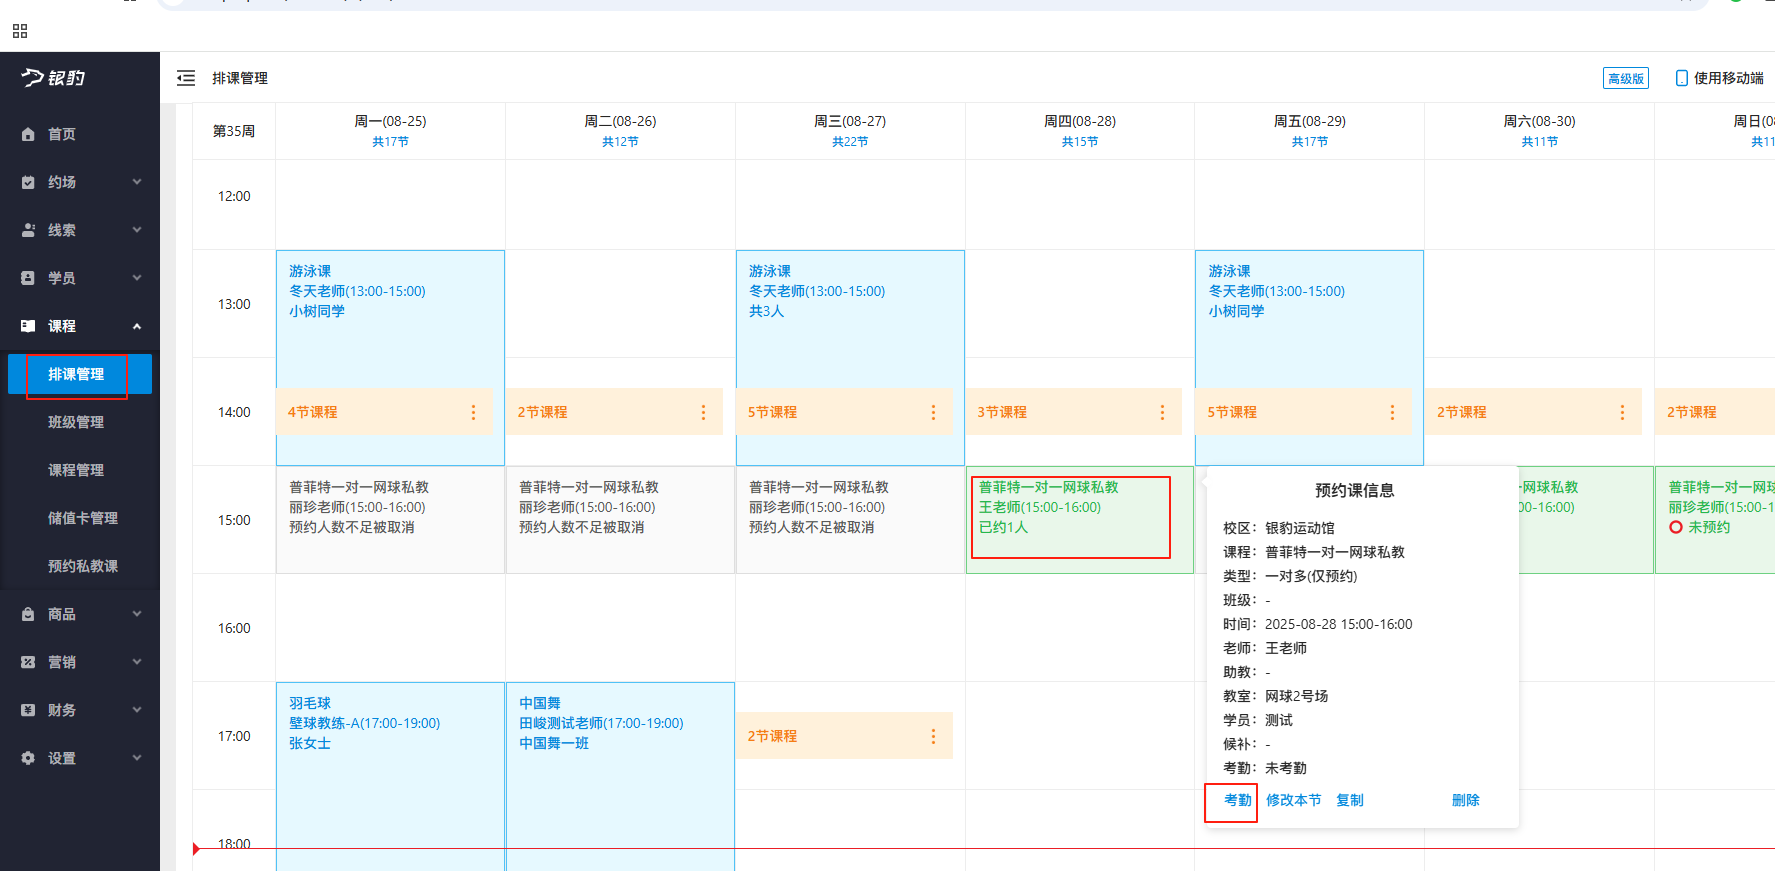The height and width of the screenshot is (871, 1775).
Task: Click the red current-time marker arrow
Action: pos(196,849)
